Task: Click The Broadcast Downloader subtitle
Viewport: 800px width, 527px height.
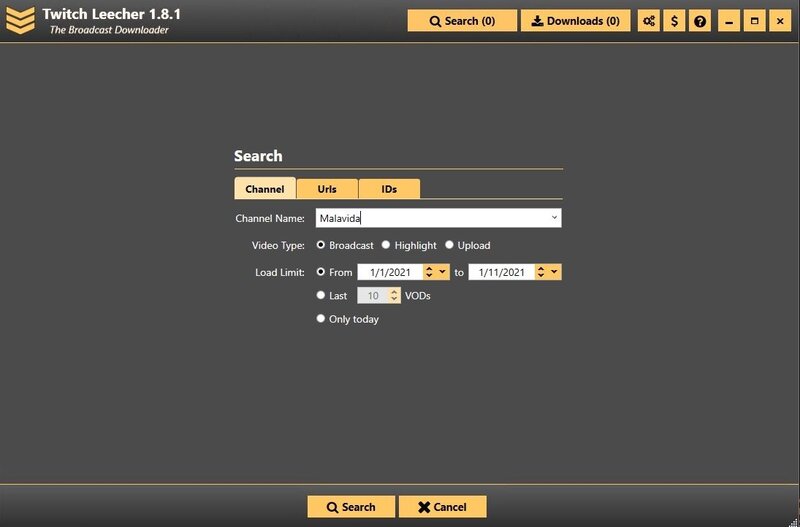Action: 109,30
